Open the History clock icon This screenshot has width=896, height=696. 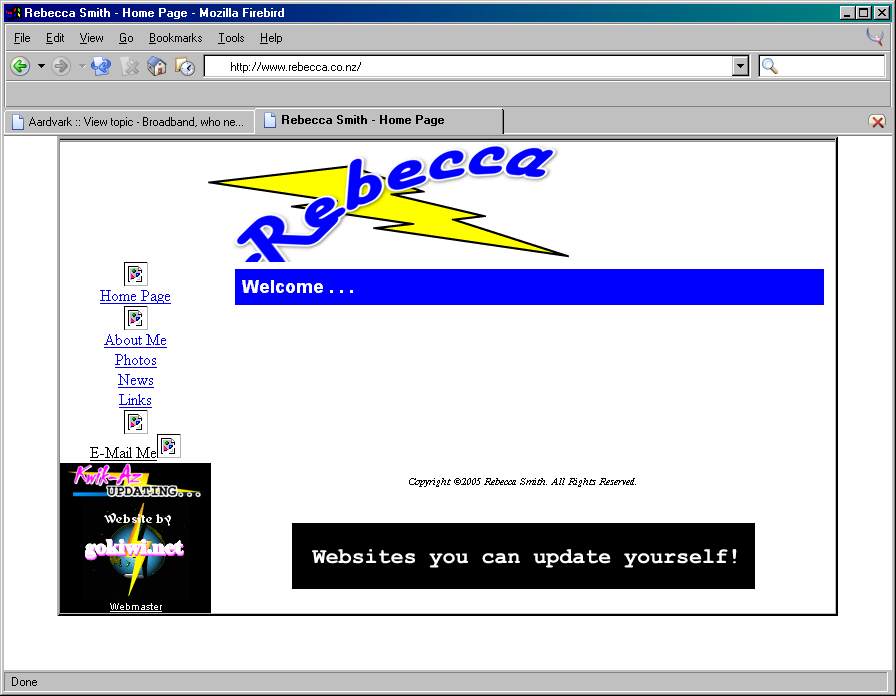pyautogui.click(x=185, y=66)
